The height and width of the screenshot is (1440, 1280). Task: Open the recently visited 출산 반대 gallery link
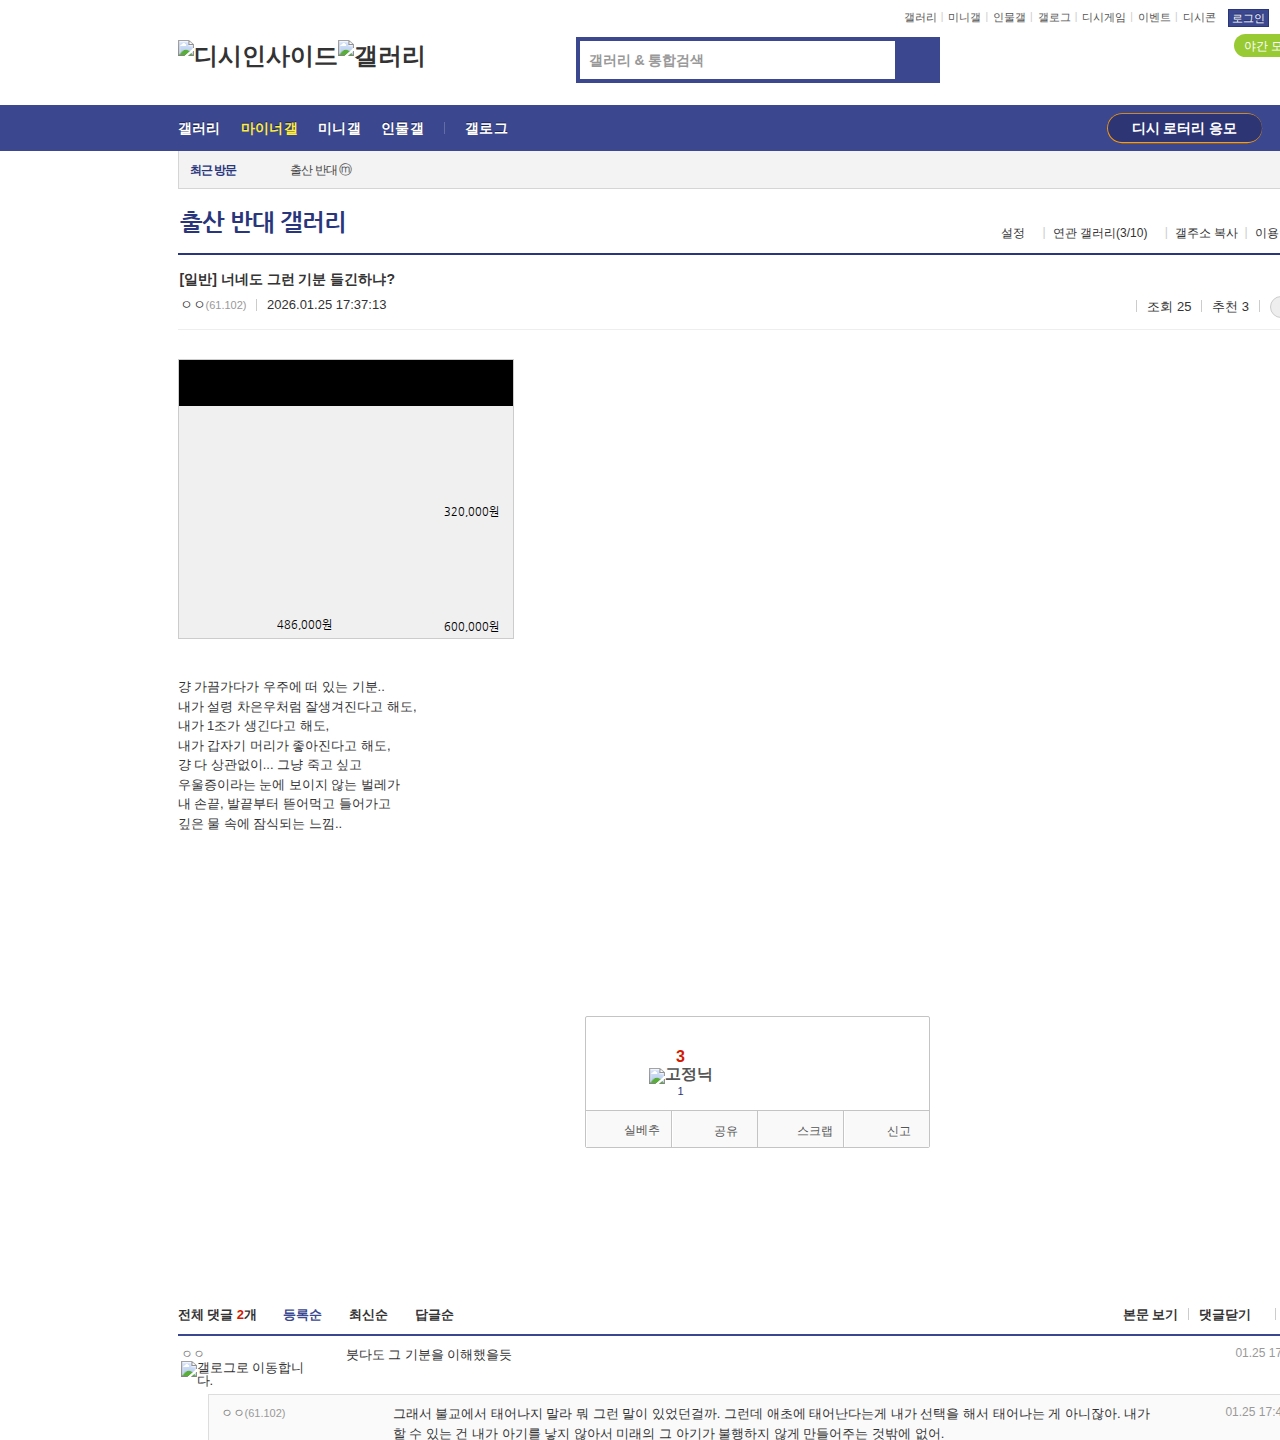point(314,170)
